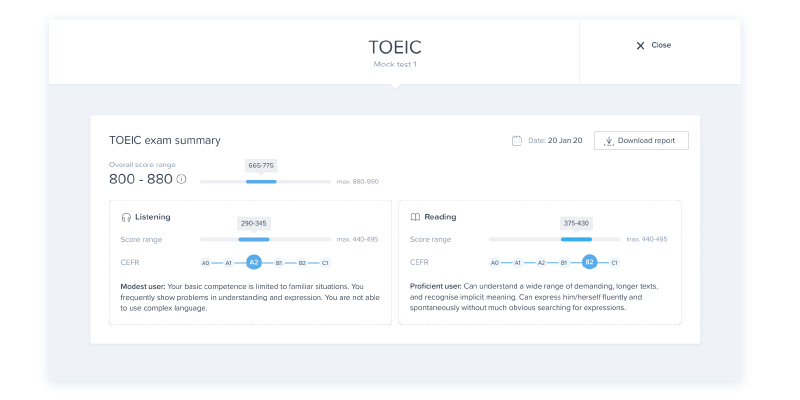Click the calendar icon beside the date
Screen dimensions: 800x400
[x=517, y=141]
